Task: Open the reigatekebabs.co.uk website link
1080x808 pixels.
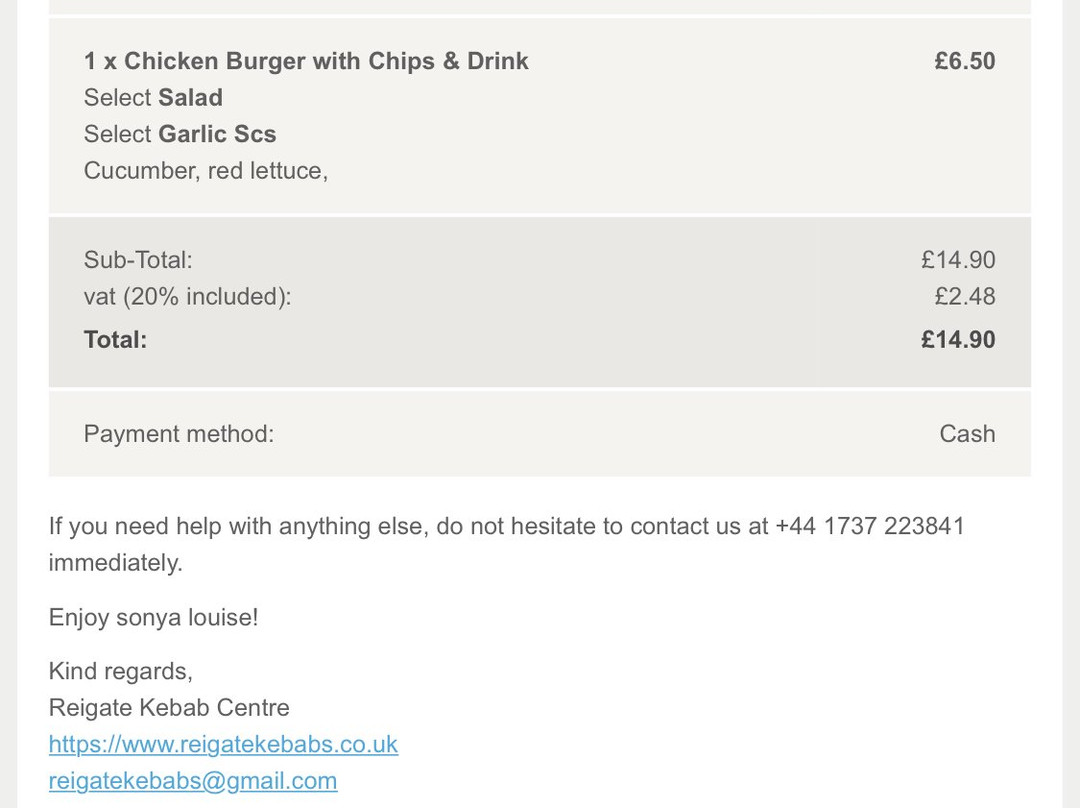Action: pyautogui.click(x=223, y=745)
